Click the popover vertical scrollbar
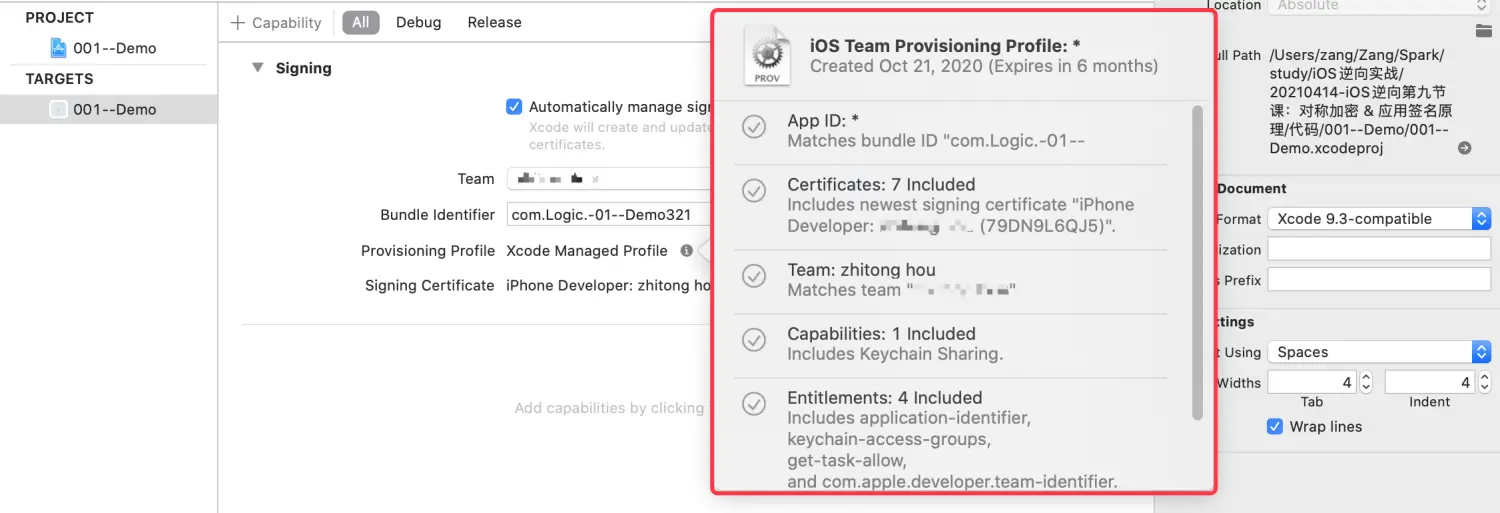The width and height of the screenshot is (1500, 513). 1198,263
